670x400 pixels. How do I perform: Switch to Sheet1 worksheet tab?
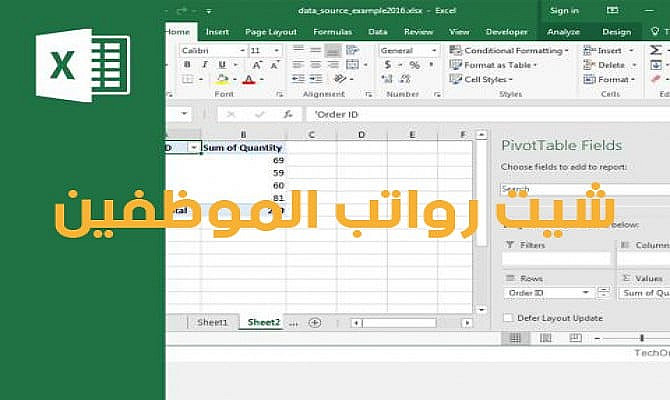(x=212, y=323)
